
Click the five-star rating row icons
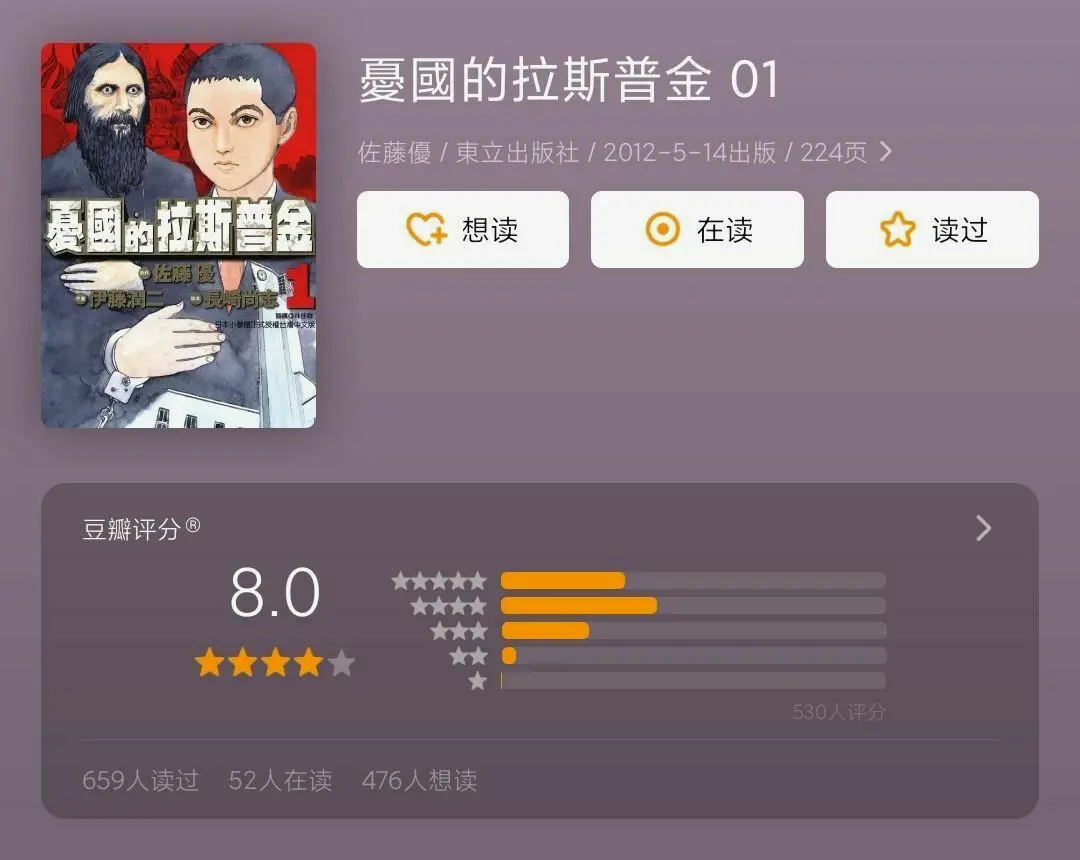pos(439,581)
